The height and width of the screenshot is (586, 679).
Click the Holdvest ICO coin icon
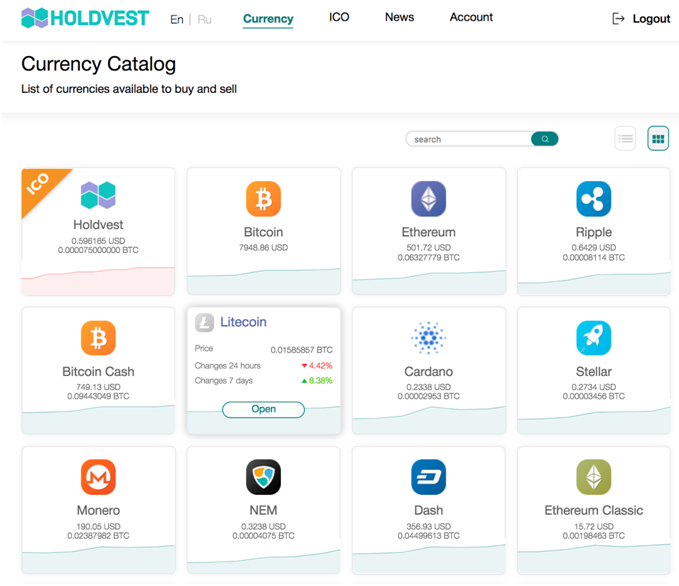click(x=98, y=195)
